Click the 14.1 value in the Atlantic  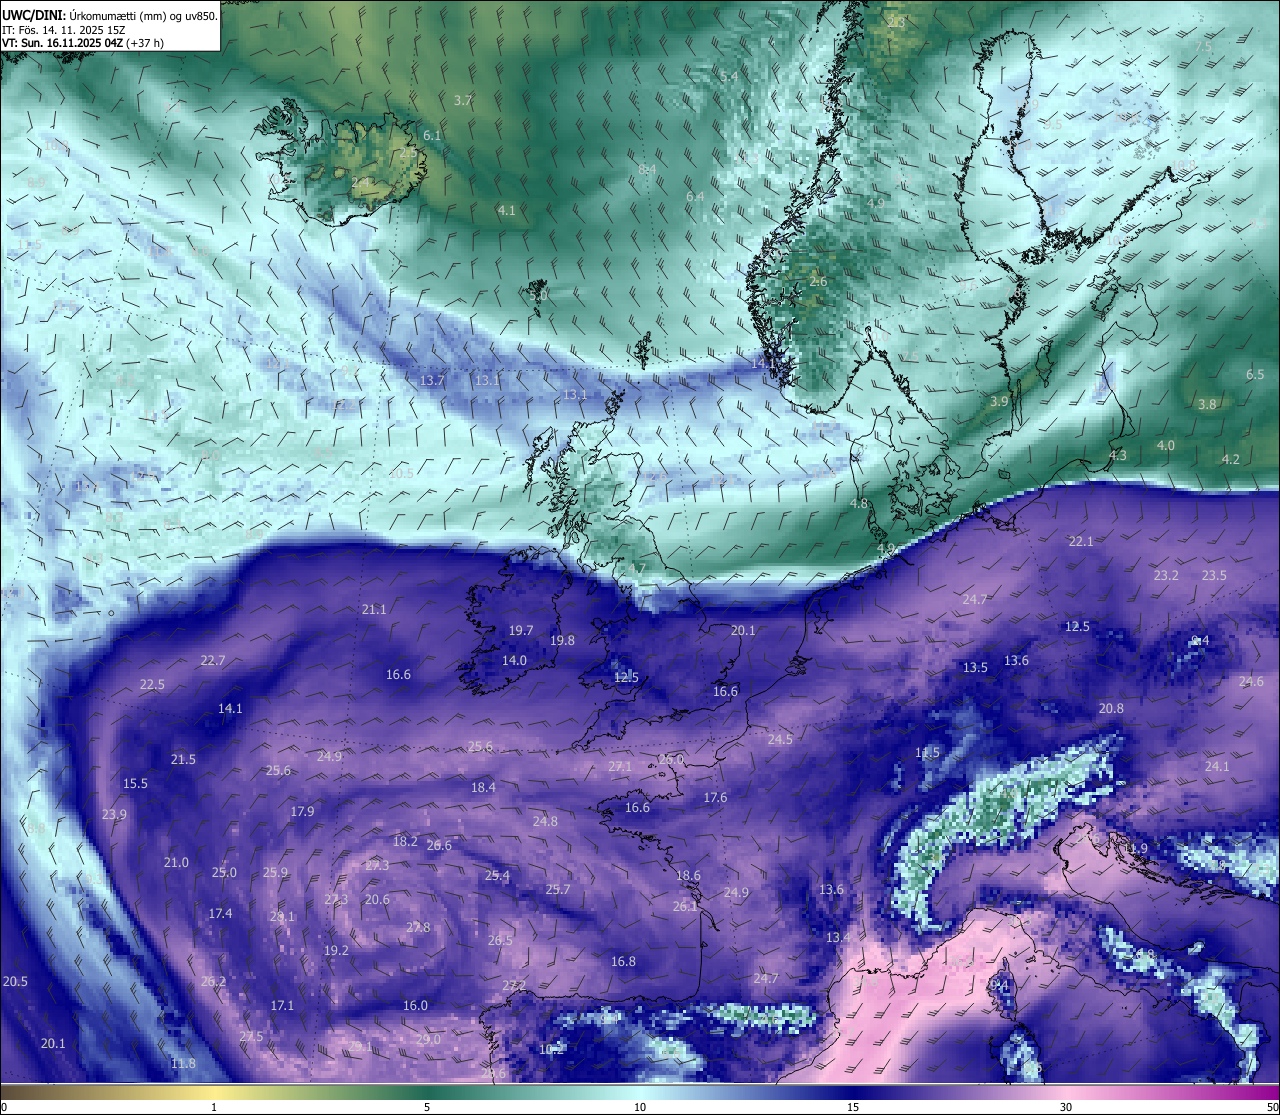pos(230,709)
